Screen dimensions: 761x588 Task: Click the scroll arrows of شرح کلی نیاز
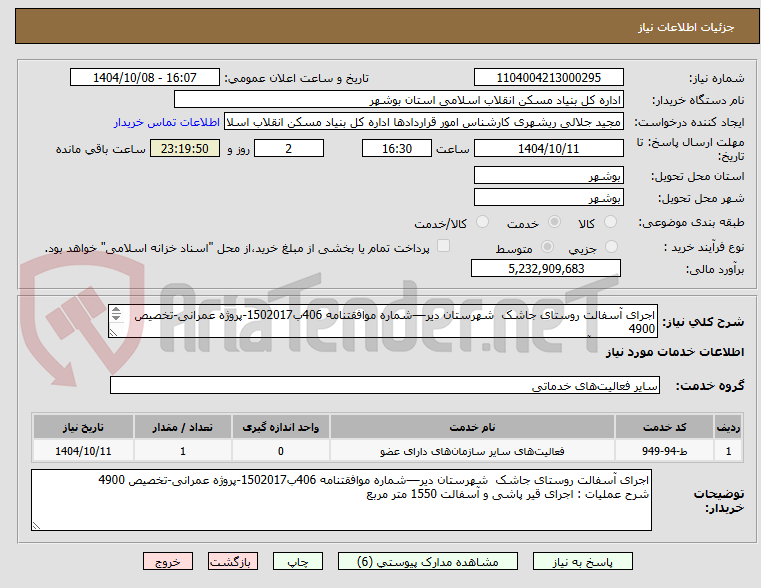point(116,314)
